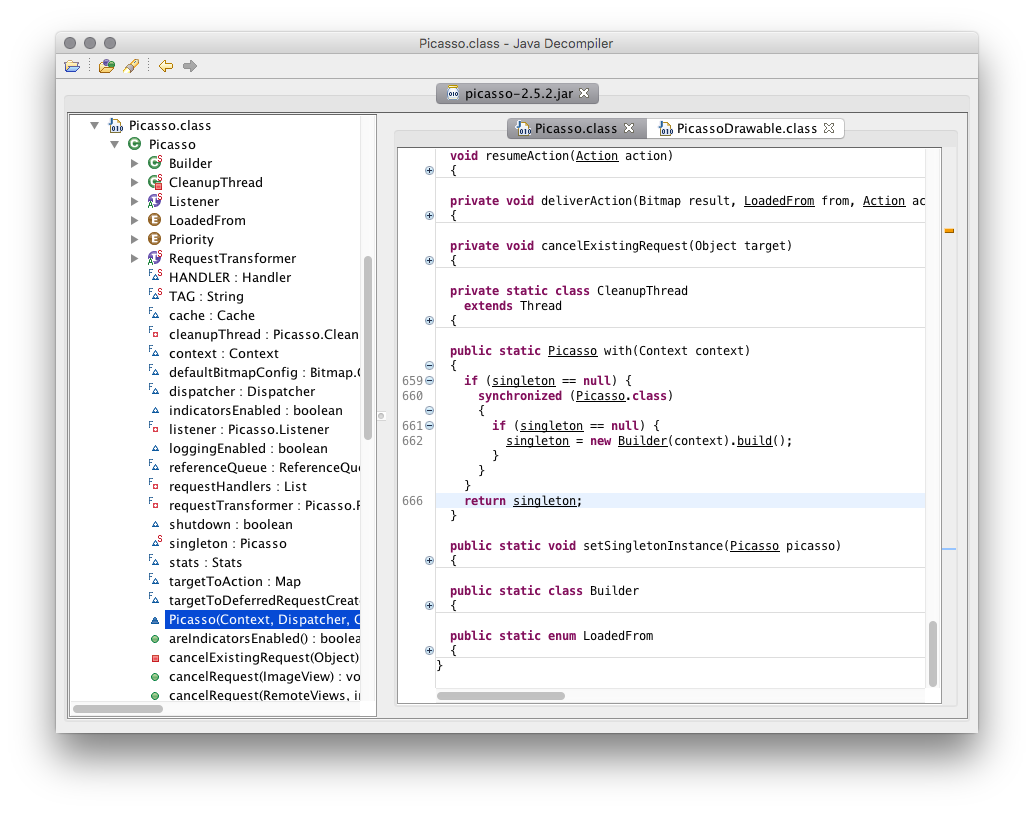The height and width of the screenshot is (813, 1034).
Task: Collapse the Picasso class node in the tree
Action: [x=113, y=144]
